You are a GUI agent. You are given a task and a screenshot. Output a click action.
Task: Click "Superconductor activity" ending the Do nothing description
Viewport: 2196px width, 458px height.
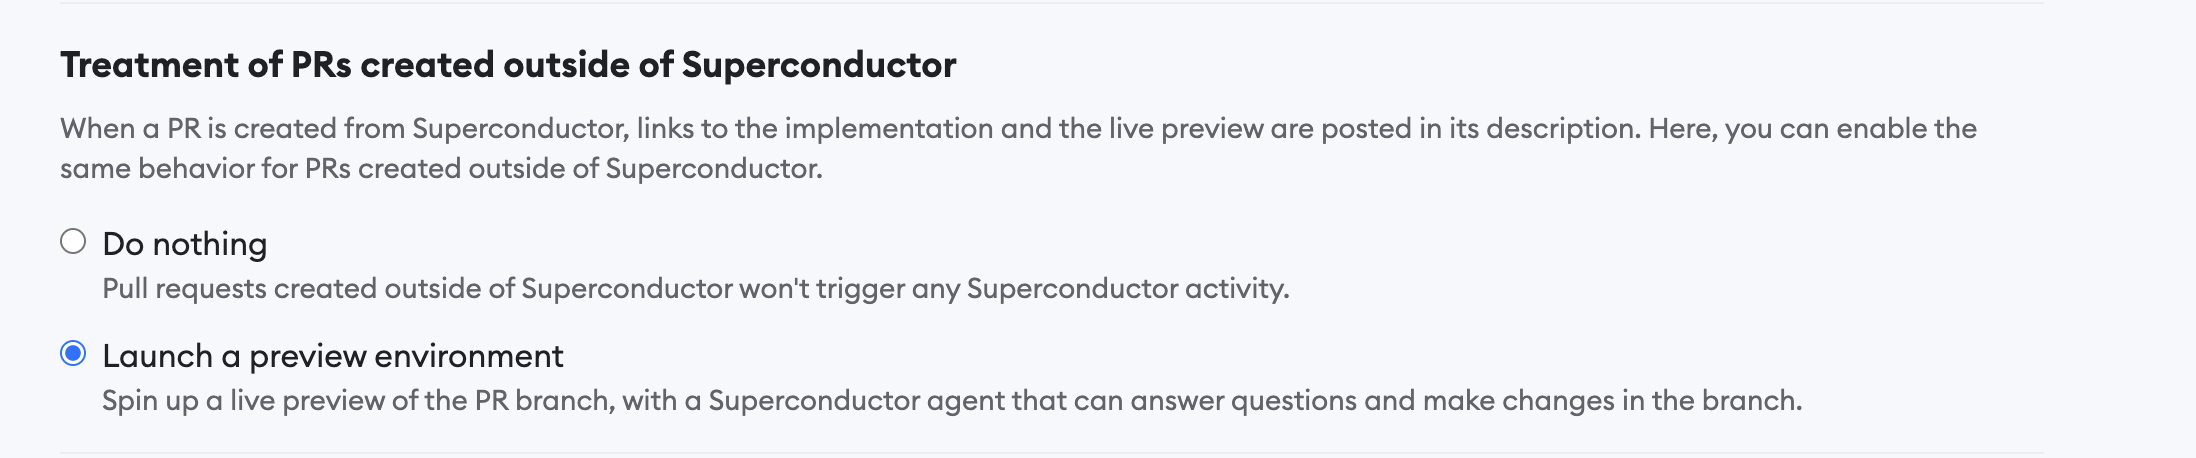tap(1128, 289)
